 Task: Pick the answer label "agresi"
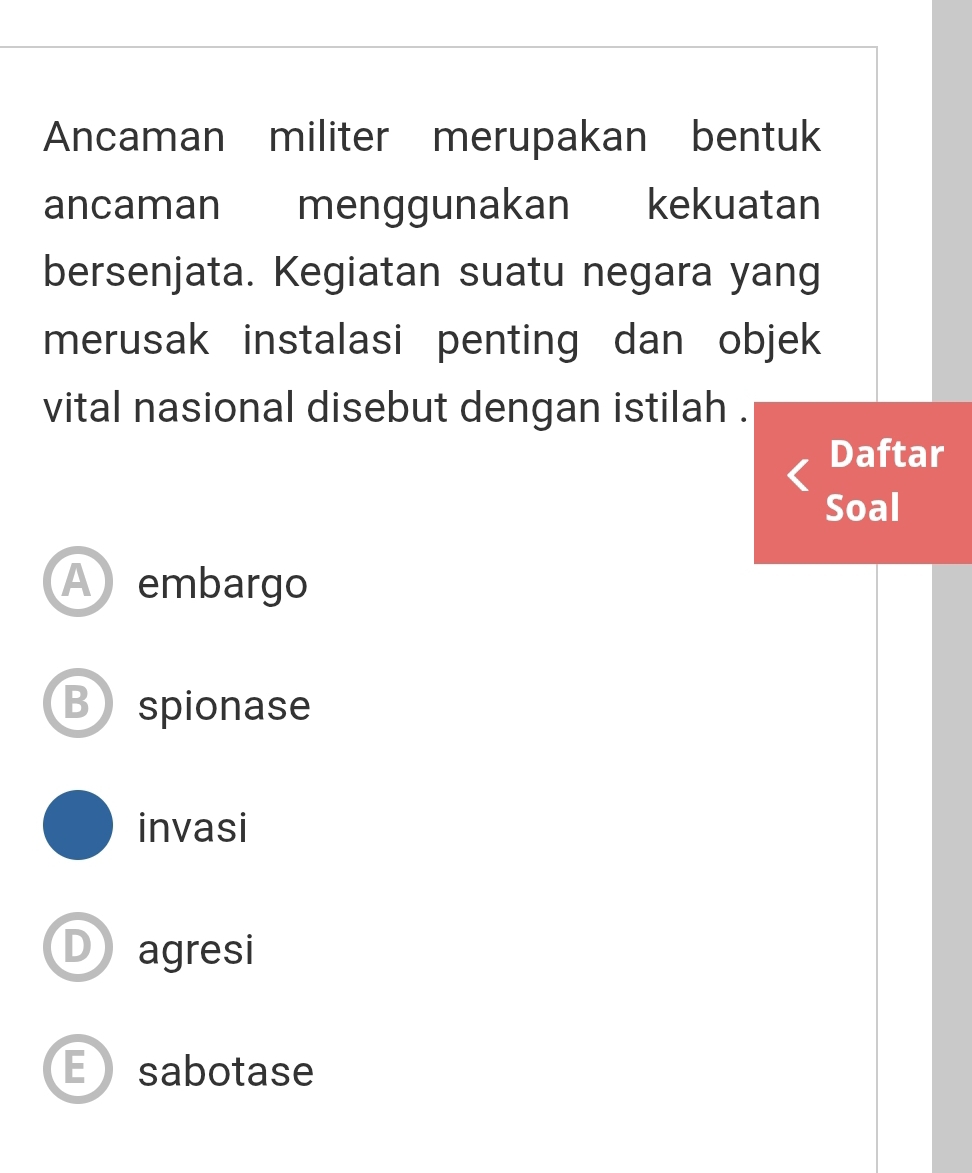[x=196, y=949]
